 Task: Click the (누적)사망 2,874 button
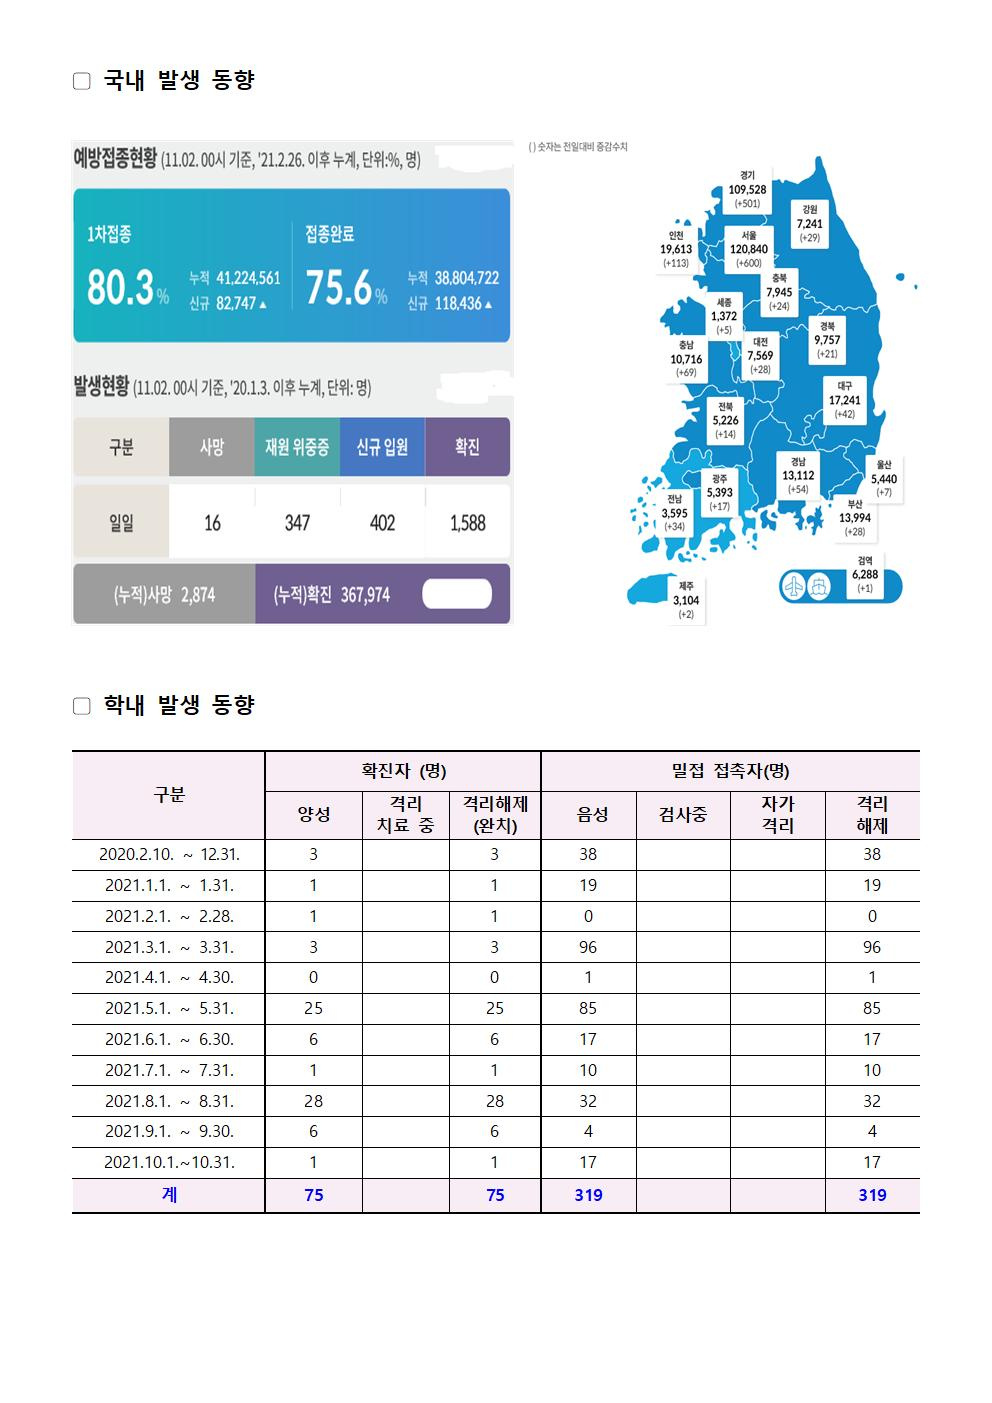click(164, 594)
